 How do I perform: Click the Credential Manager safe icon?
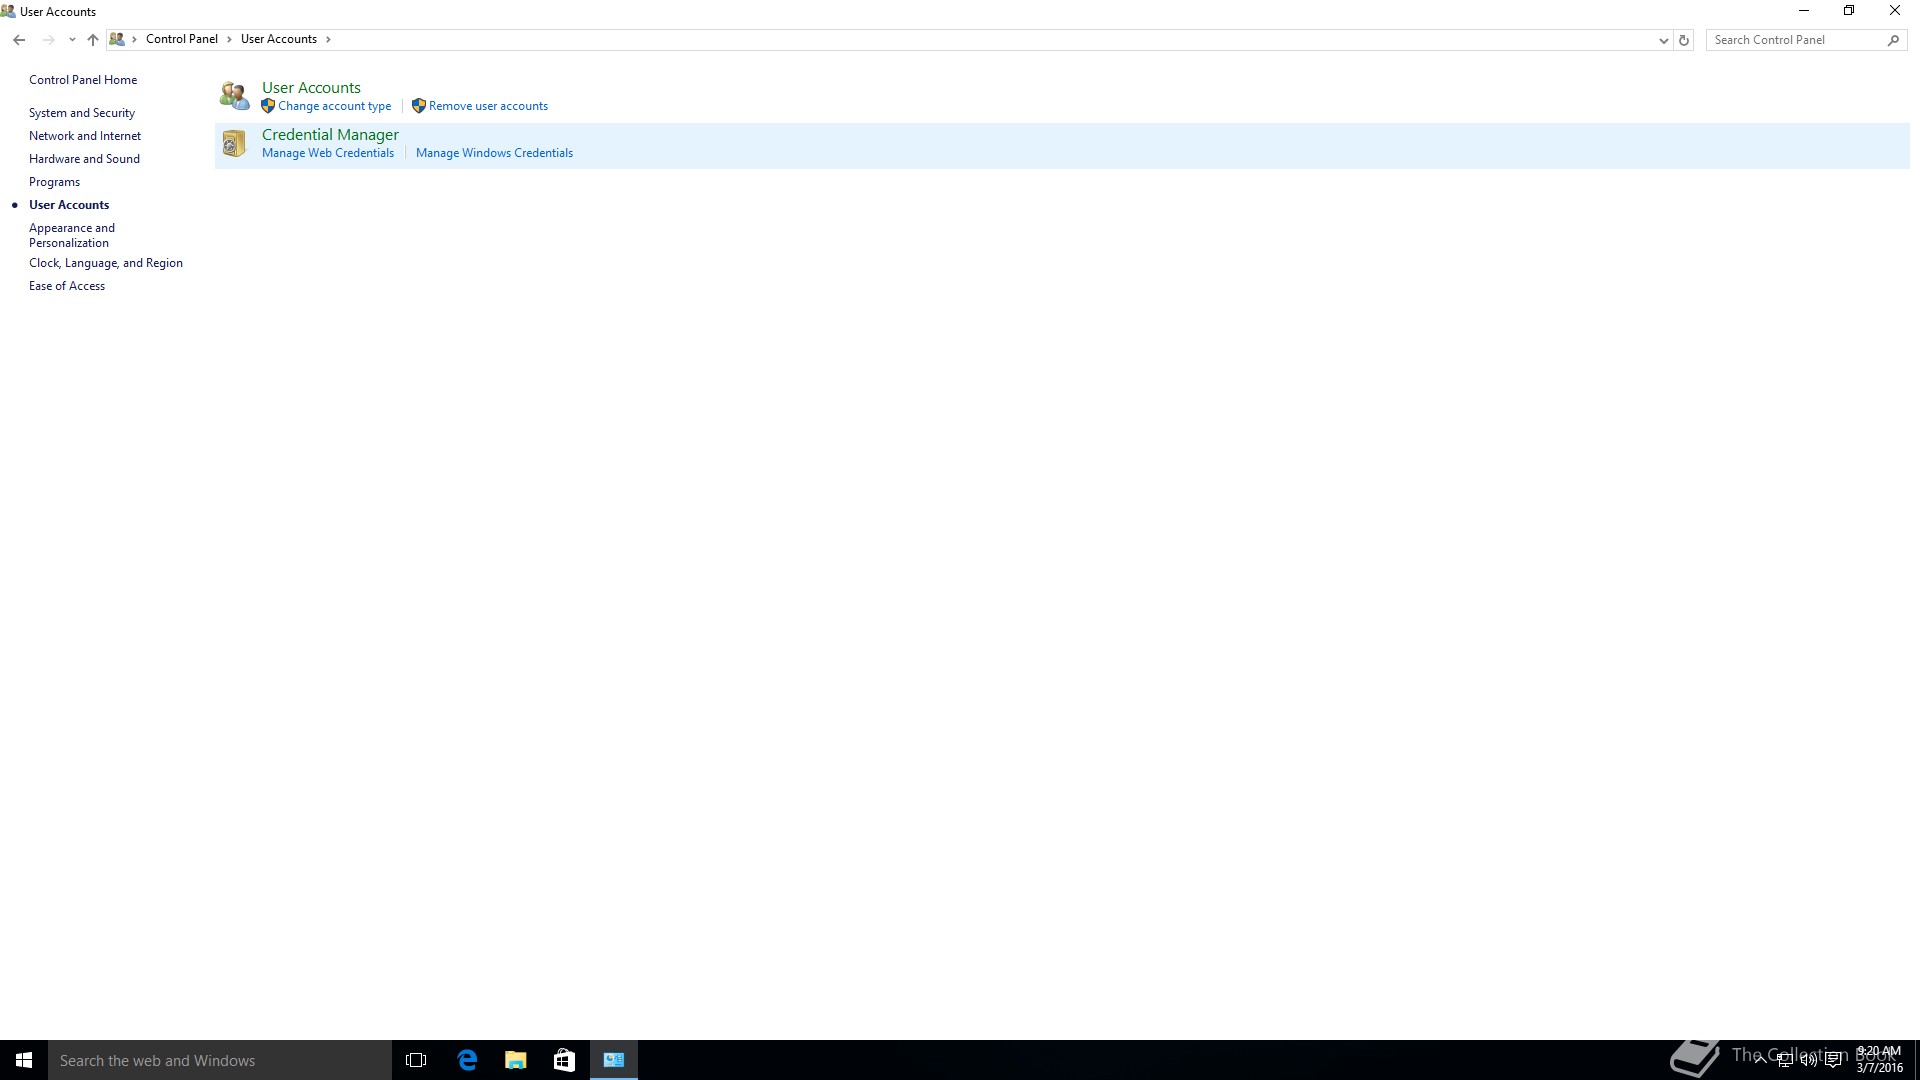coord(234,144)
